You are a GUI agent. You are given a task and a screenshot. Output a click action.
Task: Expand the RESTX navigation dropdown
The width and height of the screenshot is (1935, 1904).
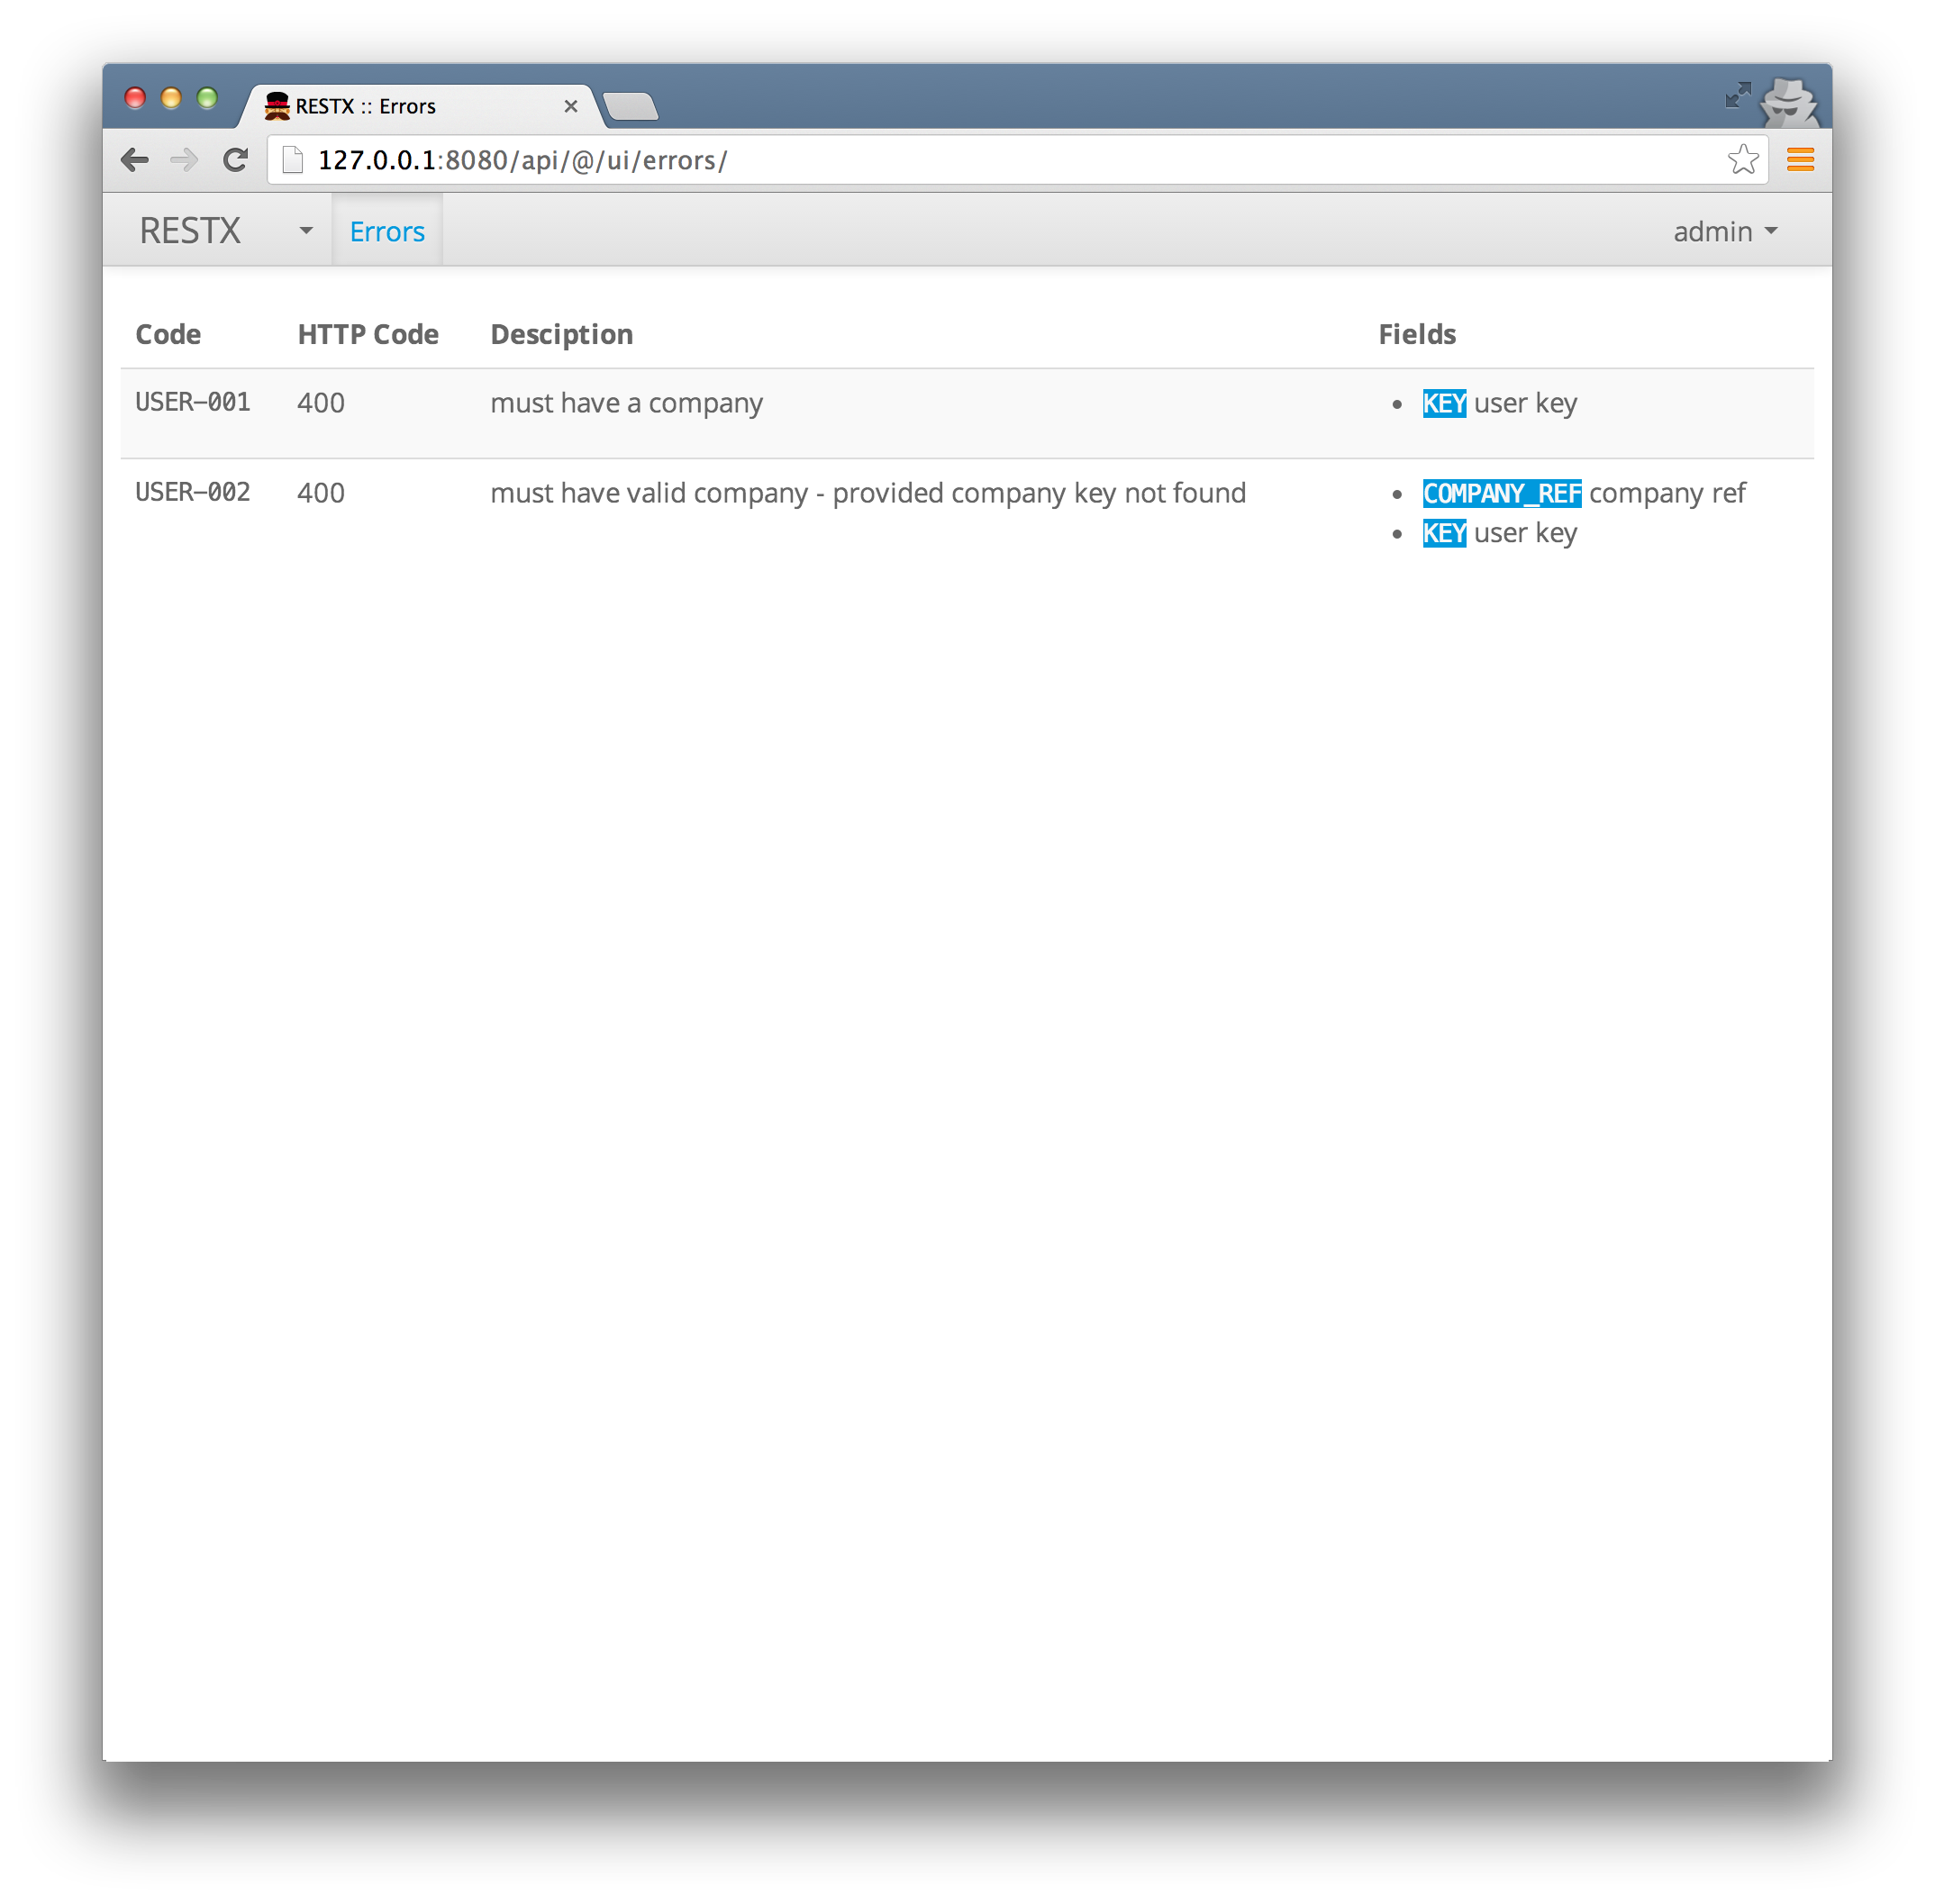pos(305,231)
